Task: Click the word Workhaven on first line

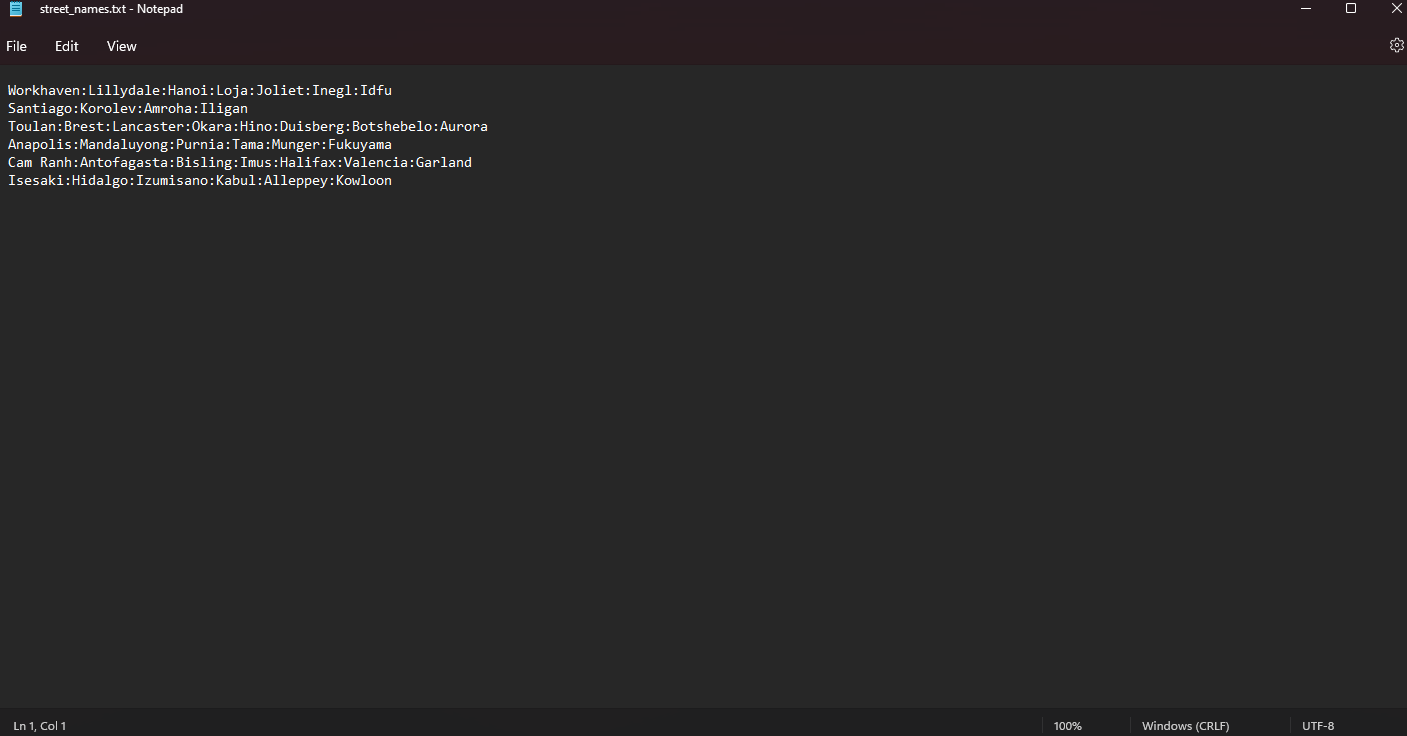Action: [x=45, y=90]
